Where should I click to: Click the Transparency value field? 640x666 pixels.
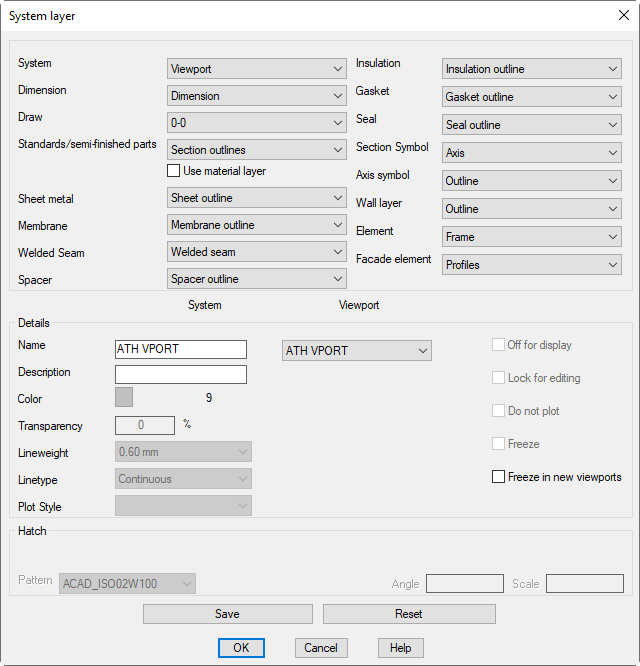146,425
